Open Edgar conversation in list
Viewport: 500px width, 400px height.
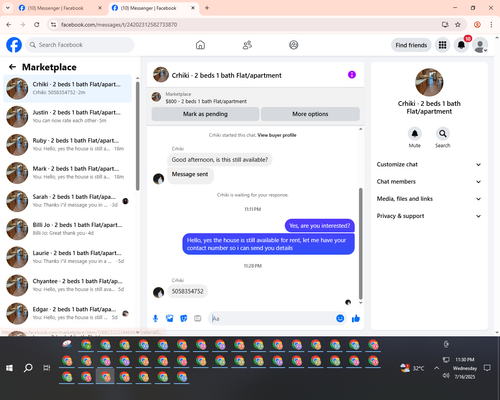(68, 313)
